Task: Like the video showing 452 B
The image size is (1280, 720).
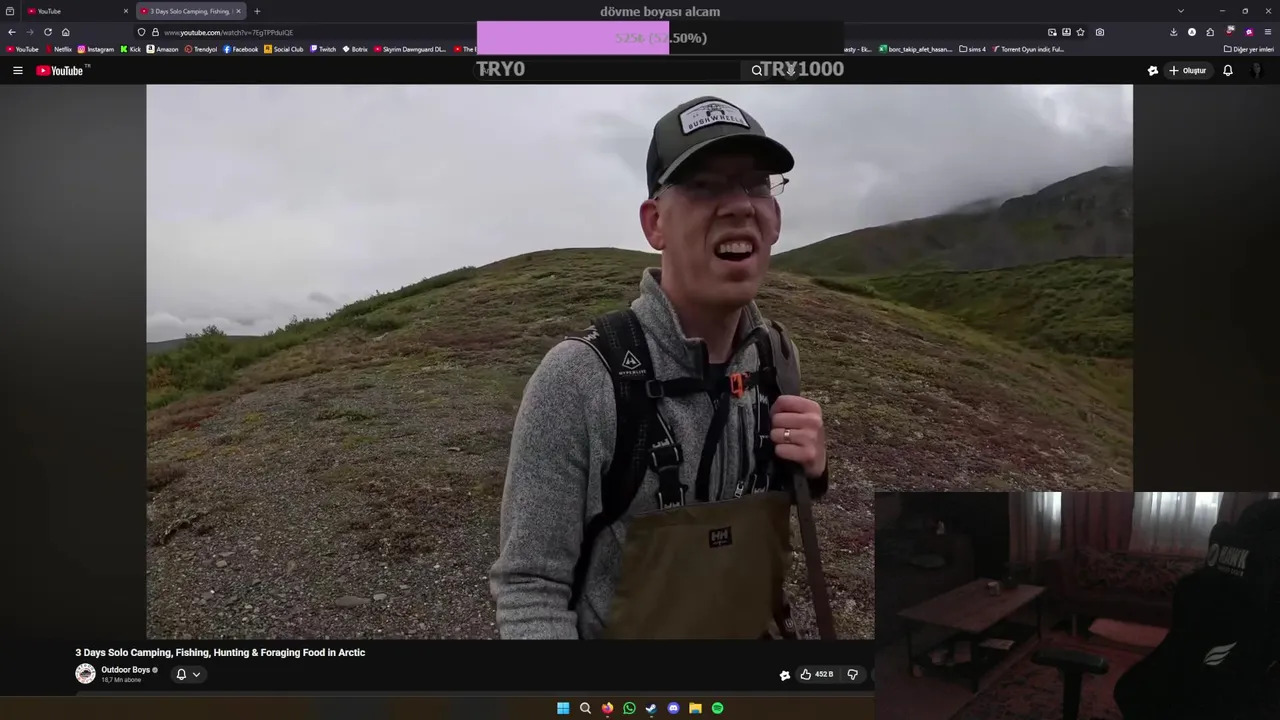Action: 816,675
